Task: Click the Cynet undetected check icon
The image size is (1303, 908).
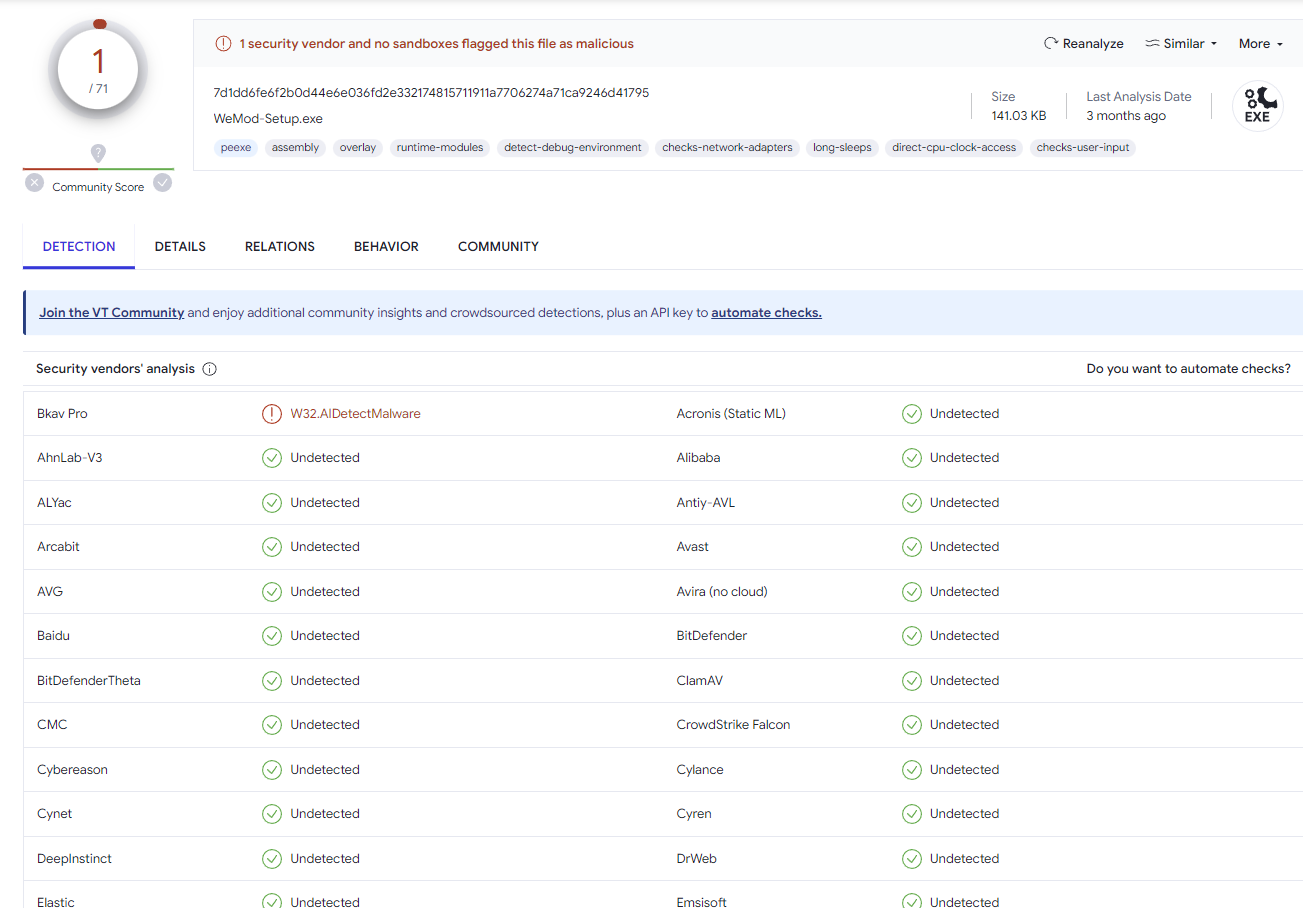Action: click(x=272, y=814)
